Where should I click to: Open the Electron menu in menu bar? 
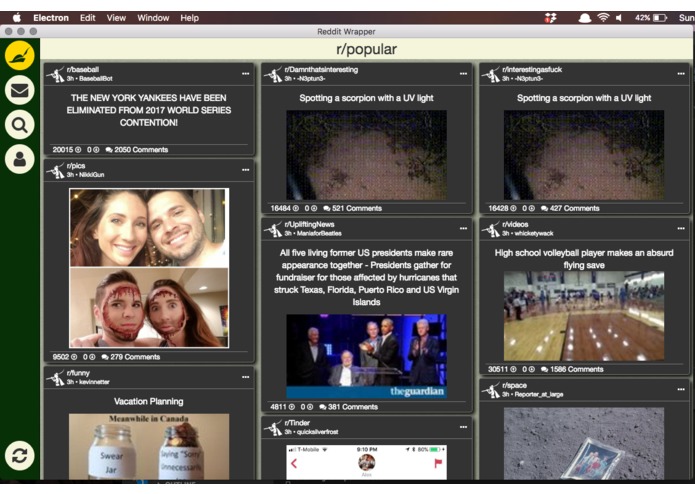point(51,18)
